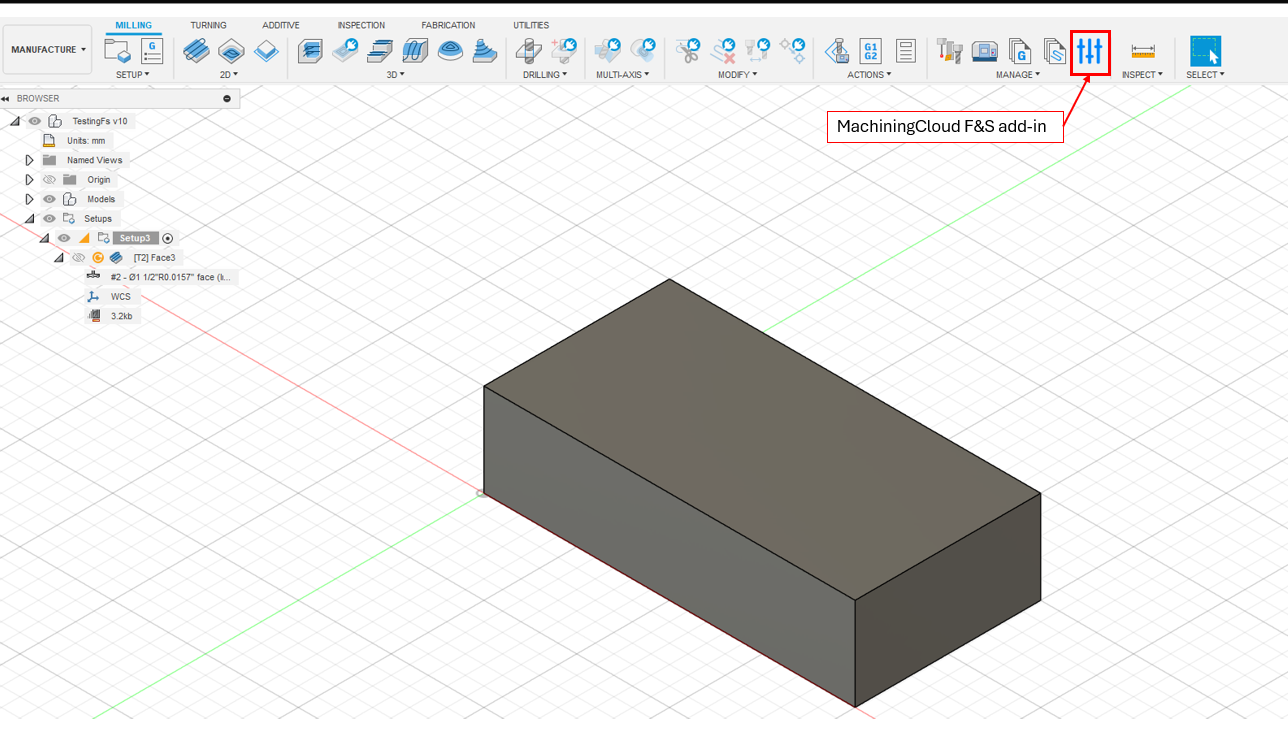Image resolution: width=1288 pixels, height=731 pixels.
Task: Select the 2D Adaptive Clearing tool
Action: pos(196,50)
